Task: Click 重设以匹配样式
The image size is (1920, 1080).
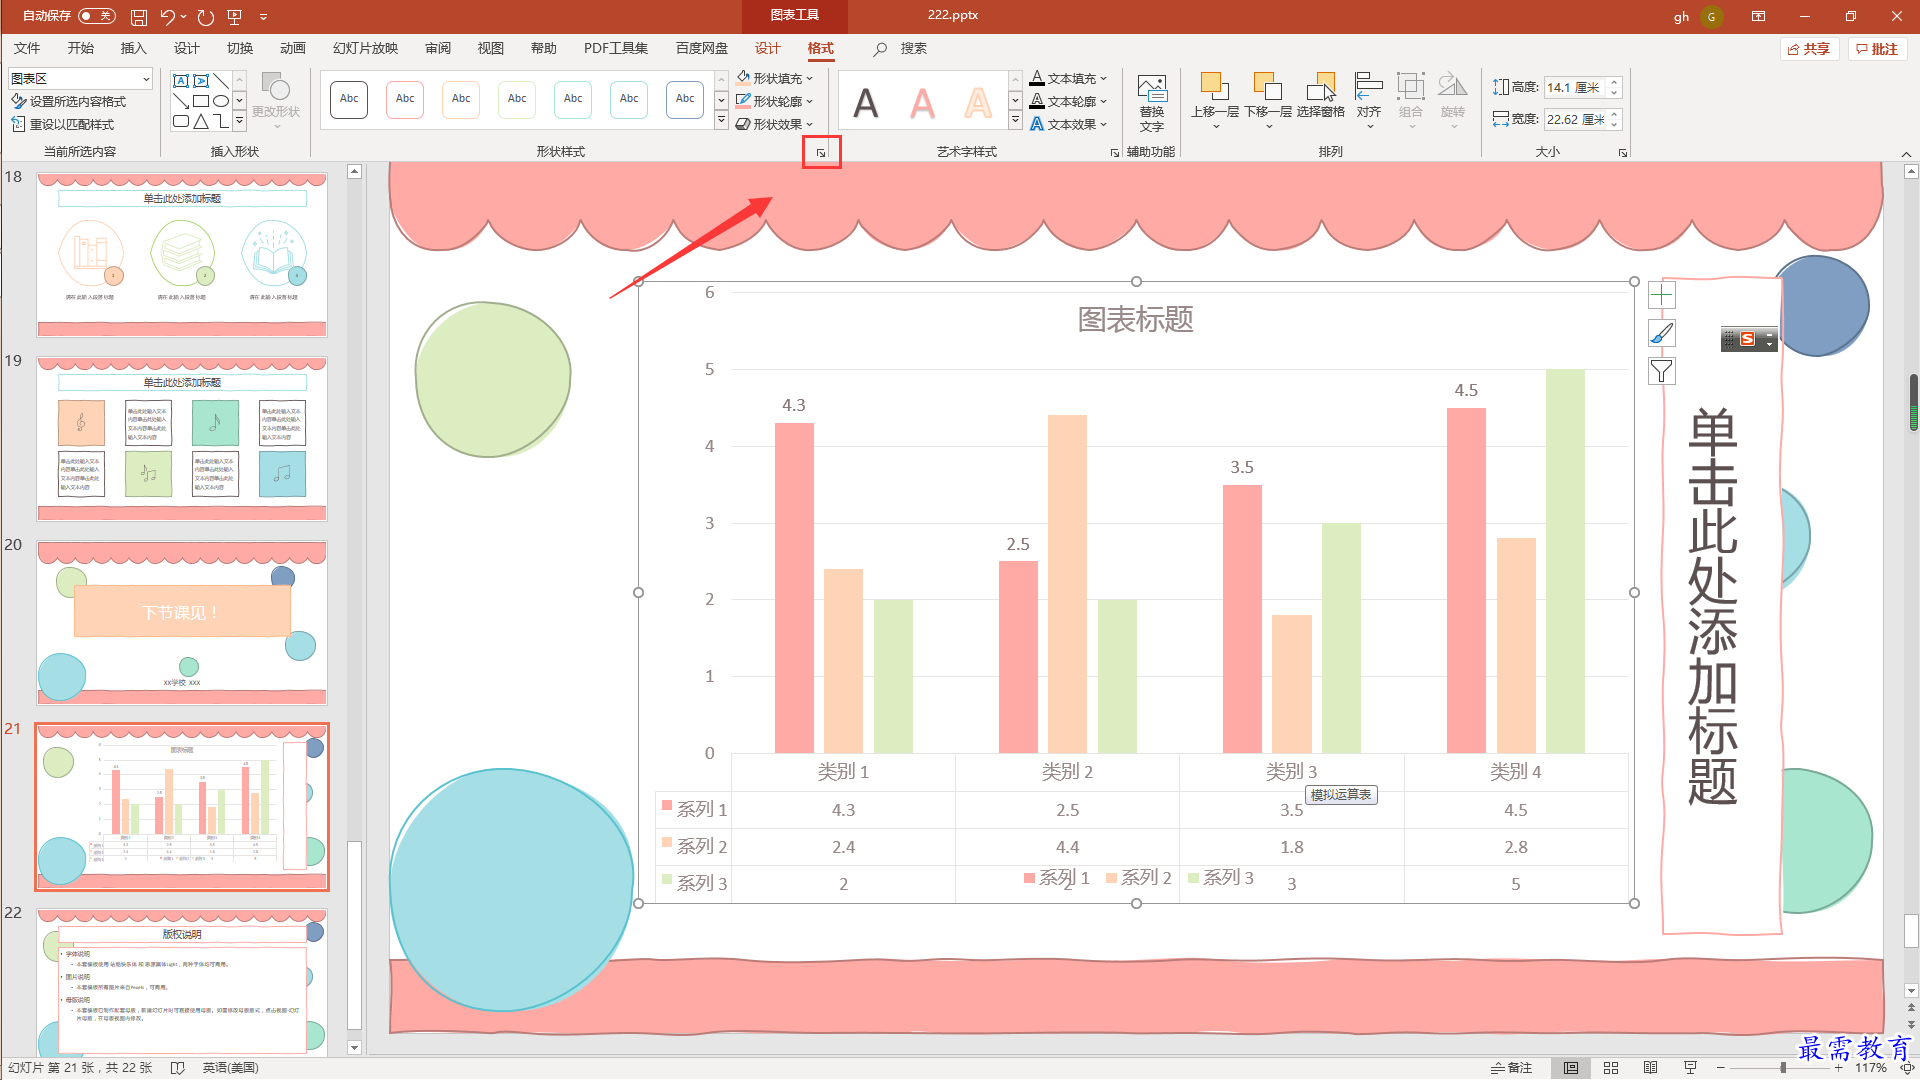Action: pos(63,124)
